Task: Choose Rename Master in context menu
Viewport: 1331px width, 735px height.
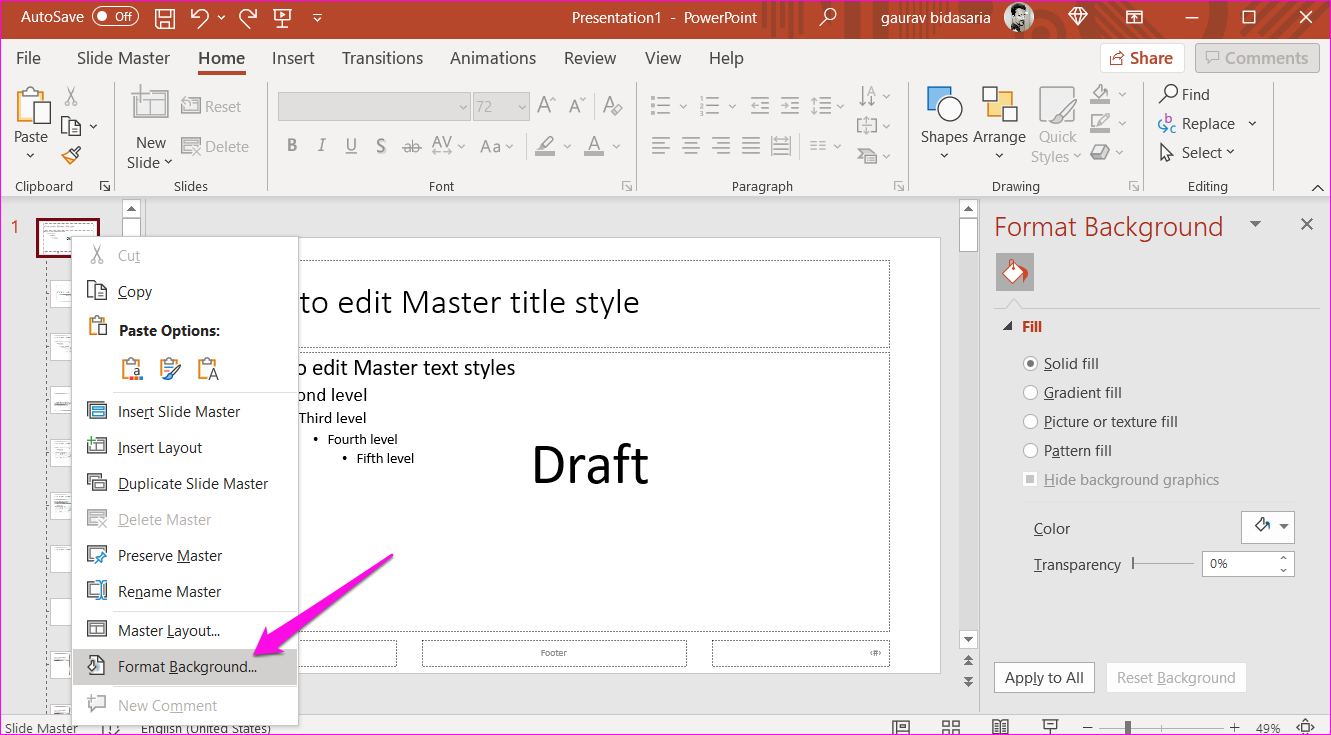Action: [185, 591]
